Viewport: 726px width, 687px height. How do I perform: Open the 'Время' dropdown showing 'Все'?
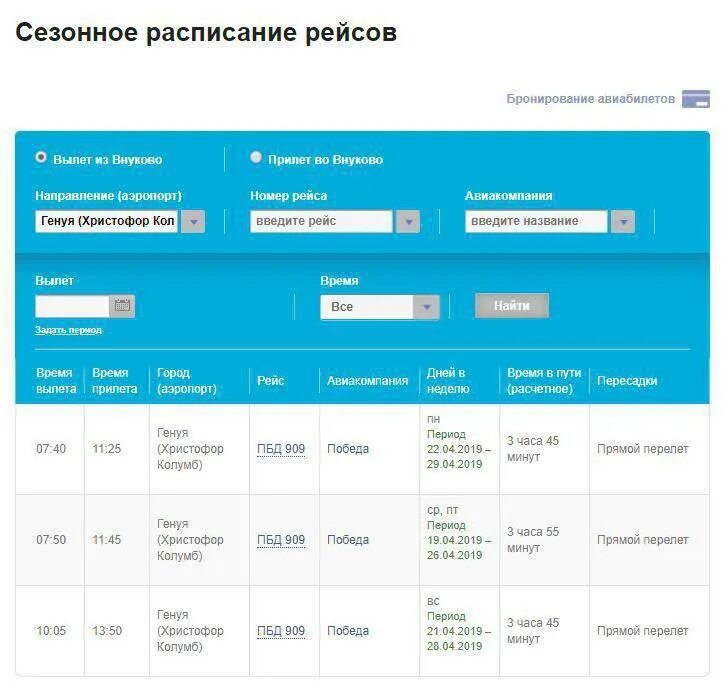(x=380, y=307)
